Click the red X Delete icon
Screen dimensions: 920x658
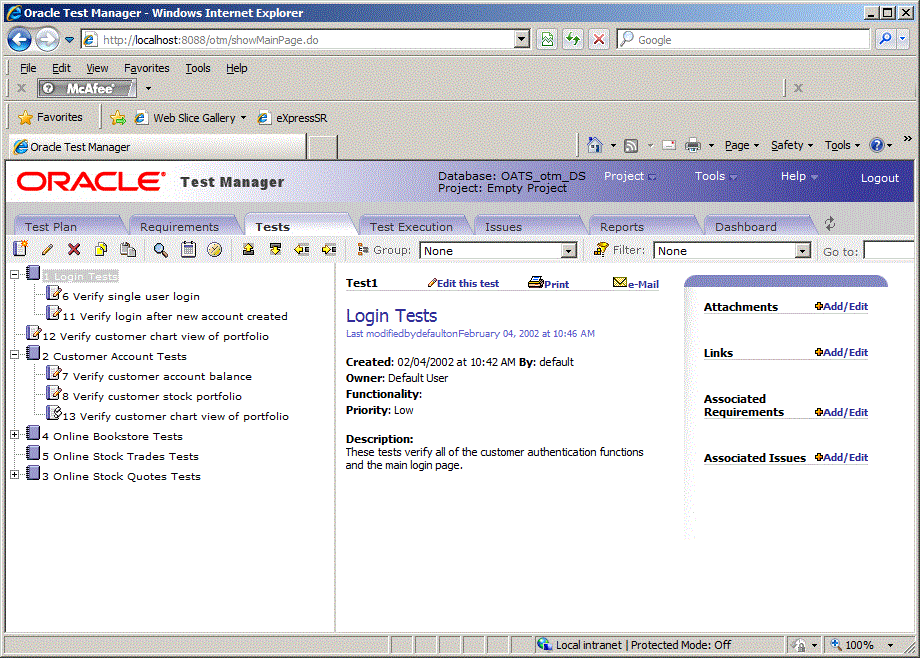coord(74,249)
